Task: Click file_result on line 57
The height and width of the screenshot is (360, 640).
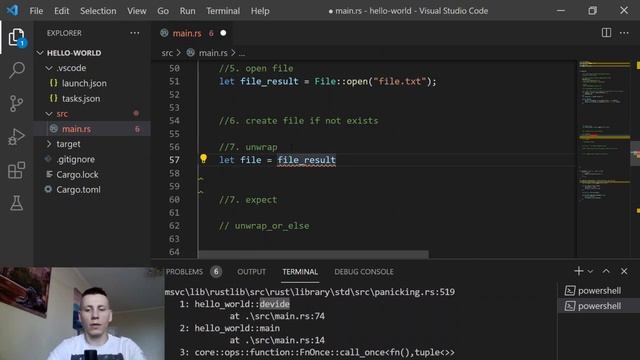Action: [x=307, y=160]
